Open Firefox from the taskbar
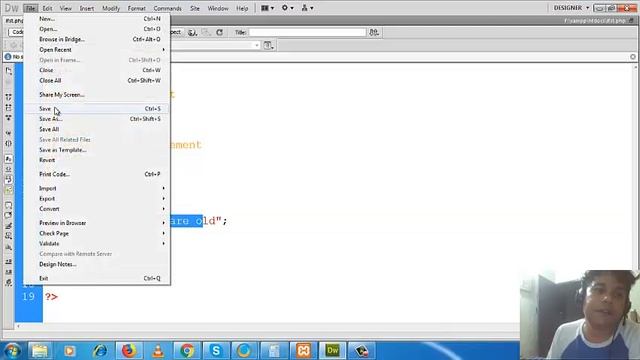The image size is (640, 360). click(129, 351)
